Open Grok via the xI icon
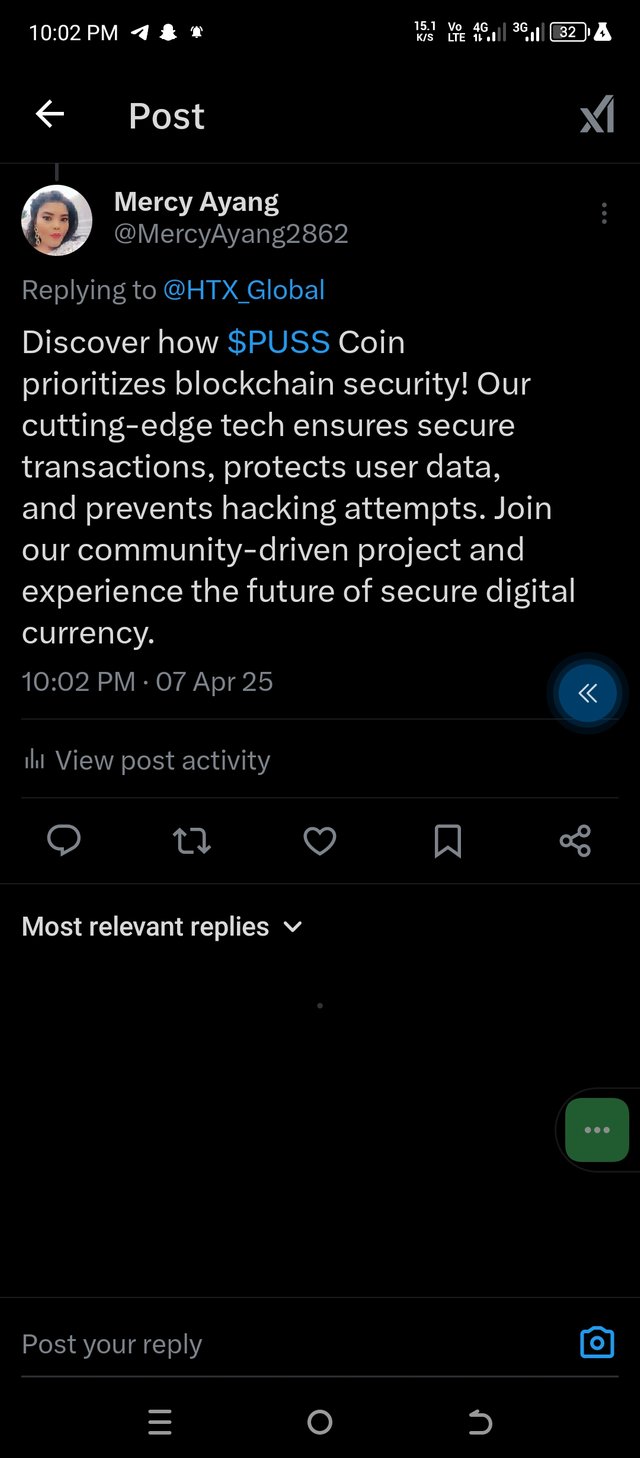 [597, 117]
